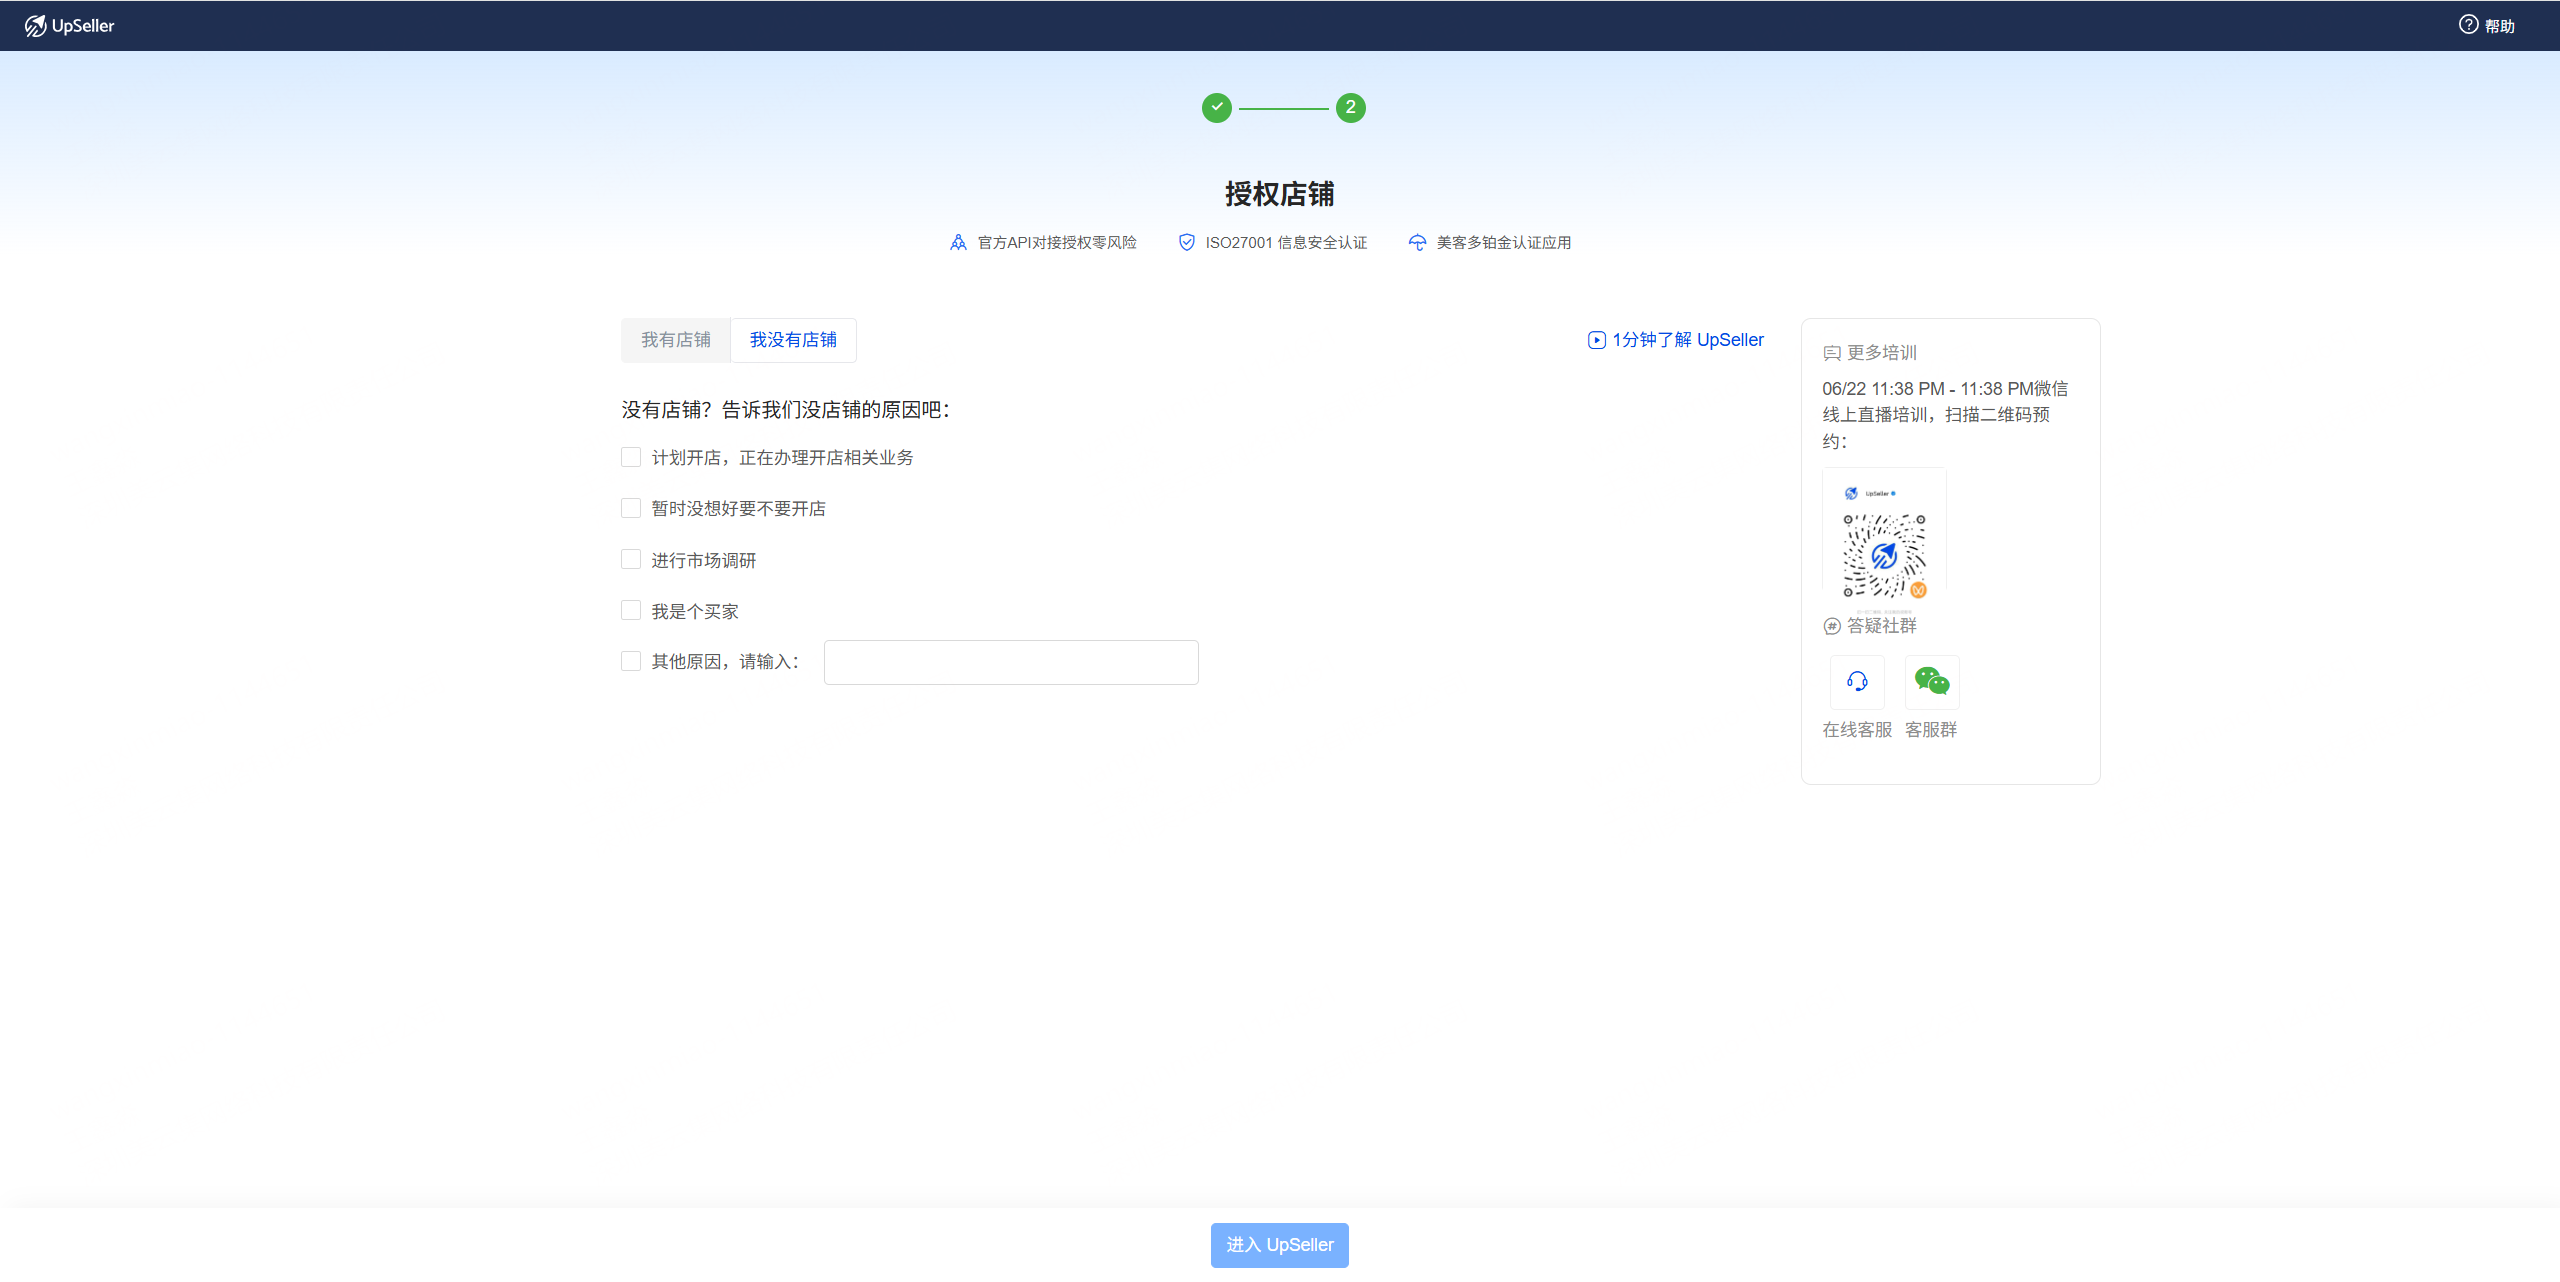Image resolution: width=2560 pixels, height=1282 pixels.
Task: Click the completed step one checkmark
Action: point(1217,108)
